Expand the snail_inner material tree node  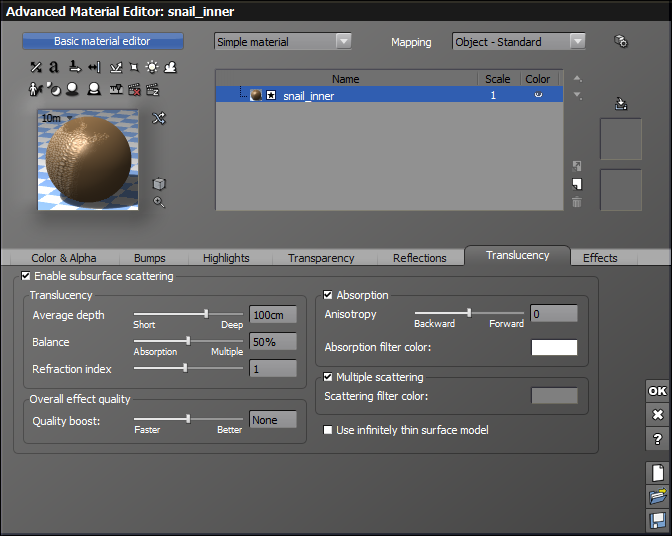[271, 96]
